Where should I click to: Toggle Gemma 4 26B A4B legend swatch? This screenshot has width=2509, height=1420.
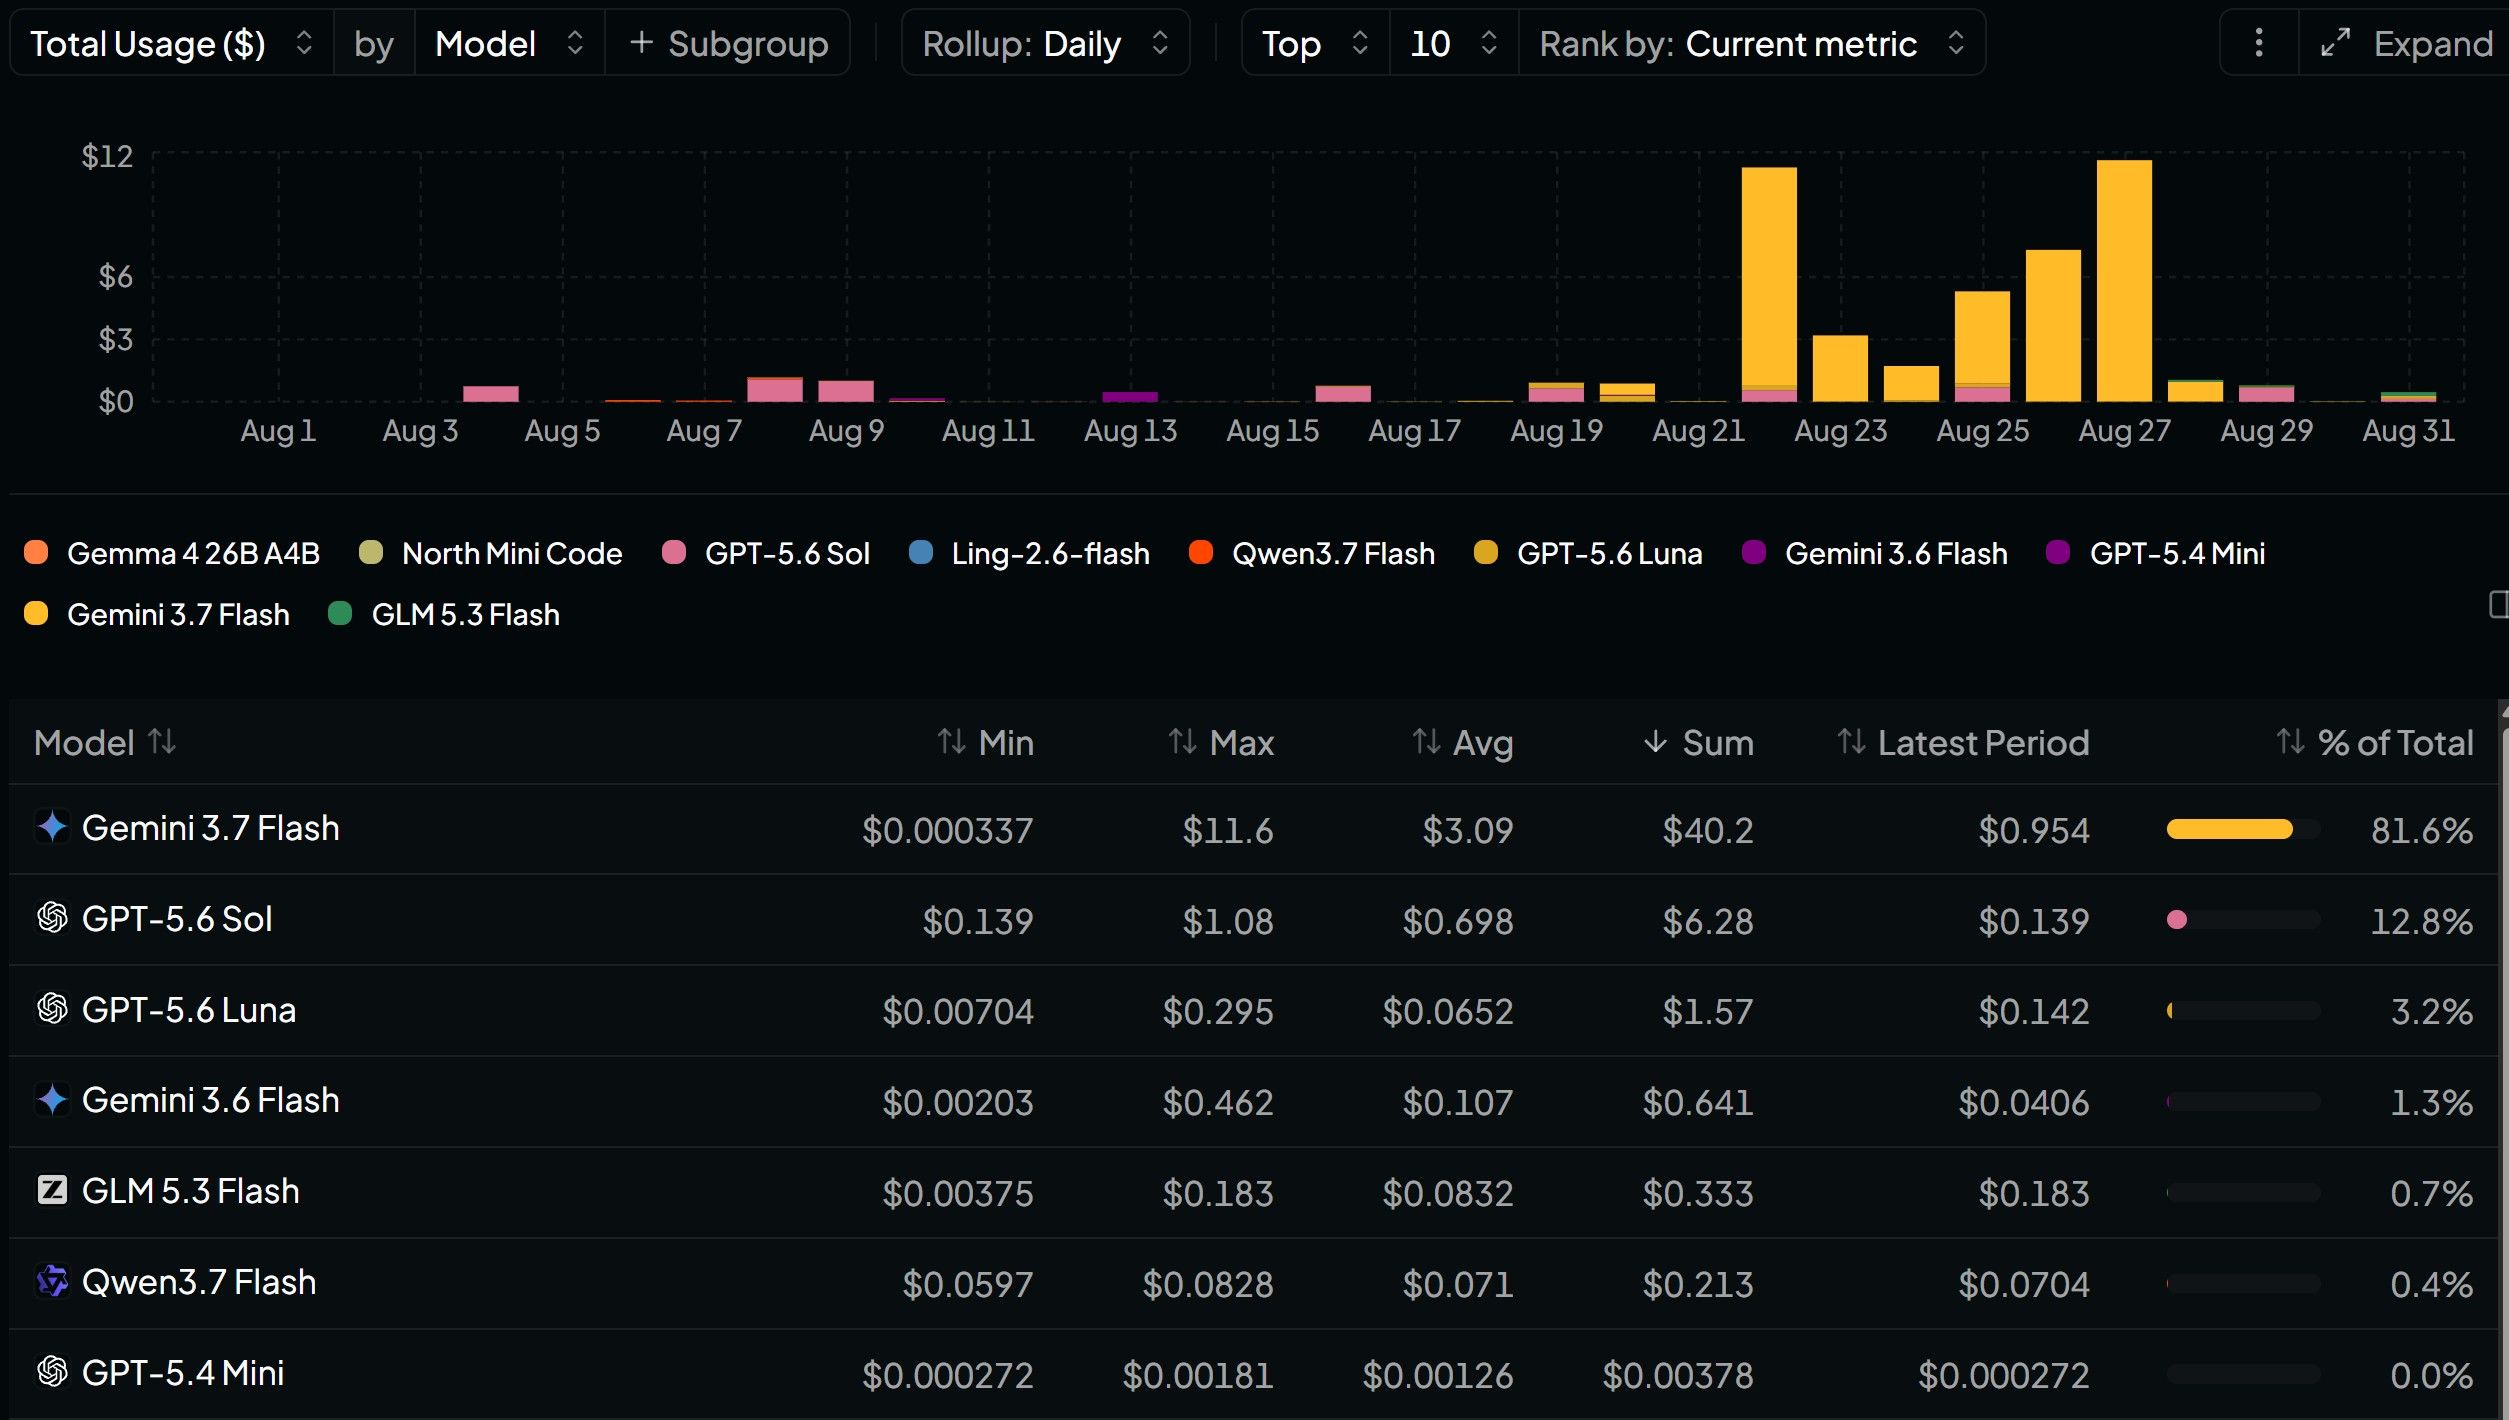click(x=36, y=553)
